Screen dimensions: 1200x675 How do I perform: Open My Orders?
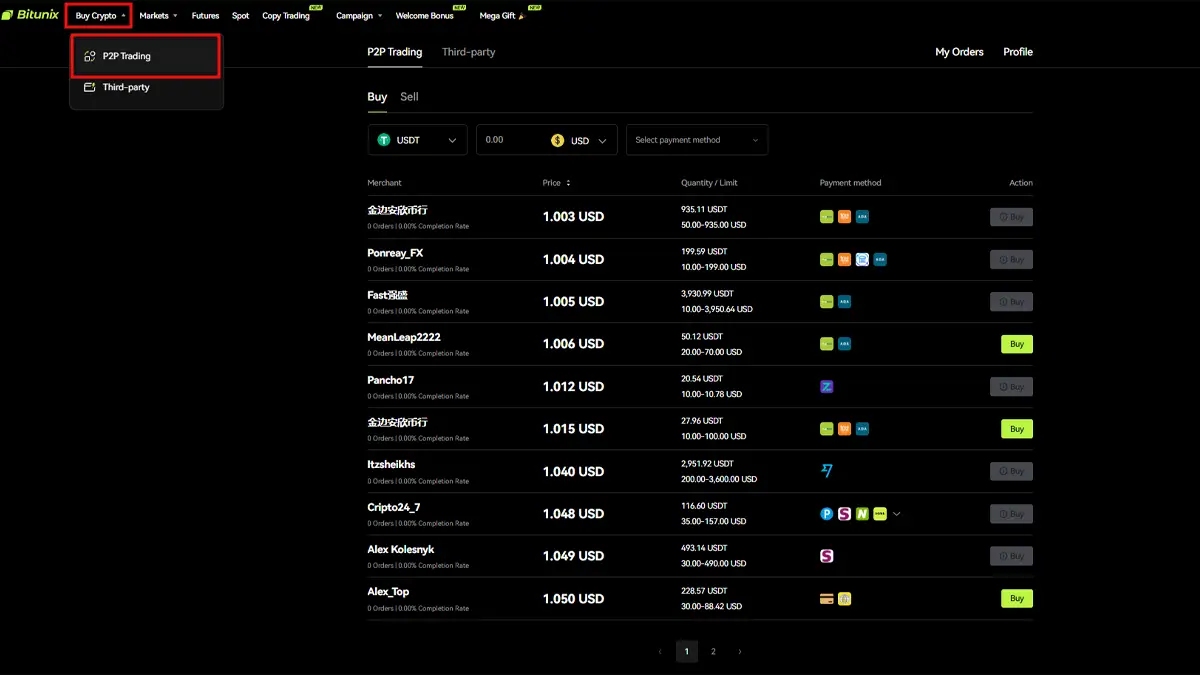959,52
